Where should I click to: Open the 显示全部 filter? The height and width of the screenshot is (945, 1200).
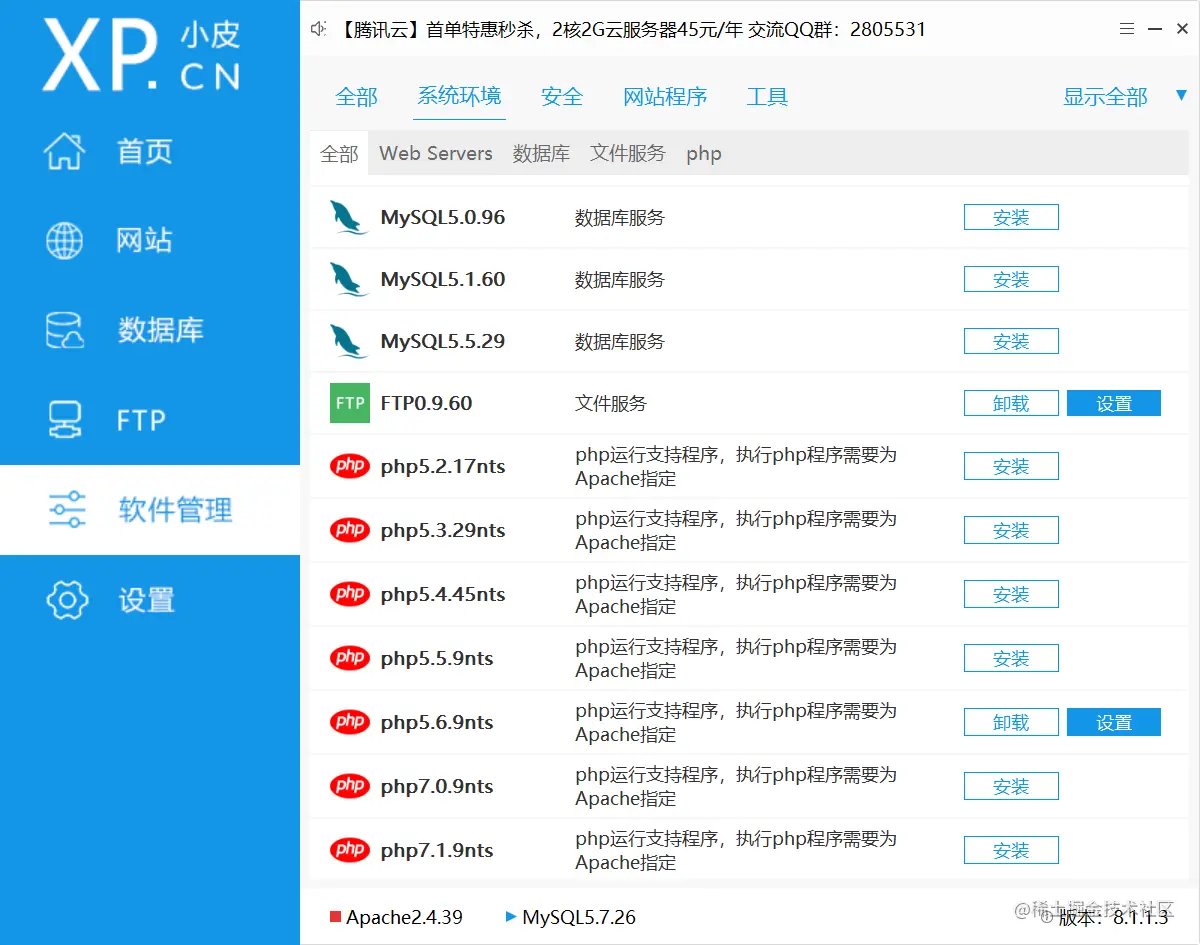point(1105,97)
